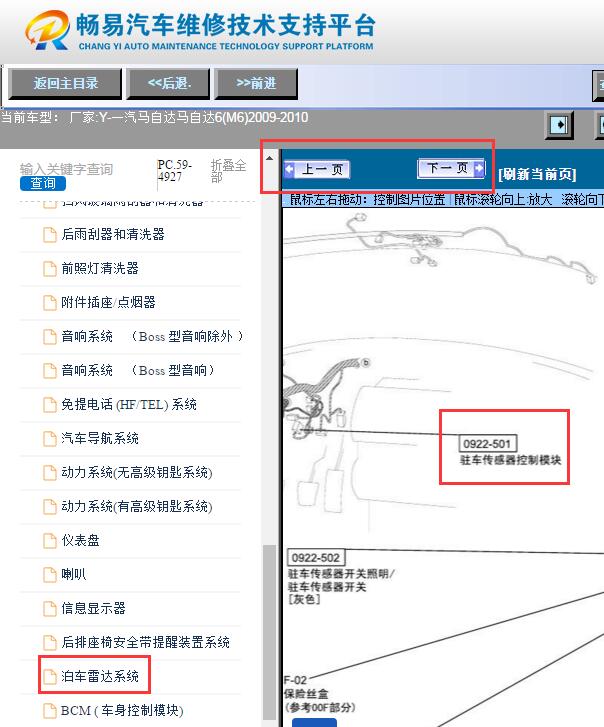
Task: Click document icon beside 汽车导航系统
Action: (50, 439)
